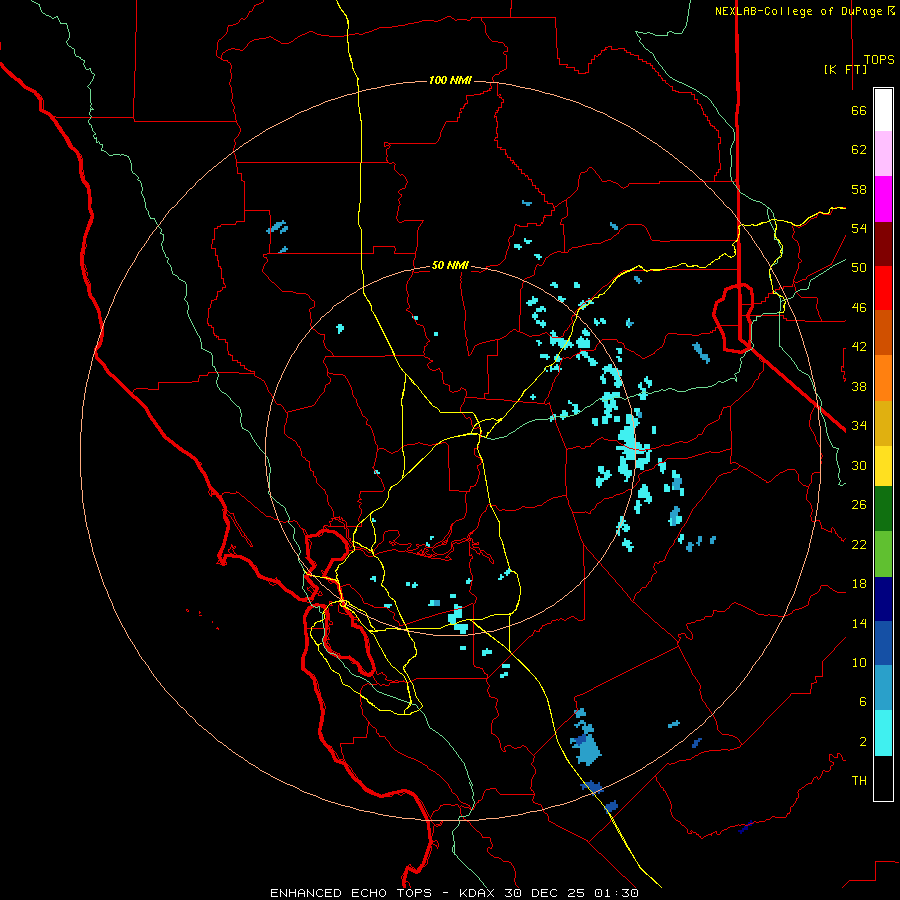900x900 pixels.
Task: Click the black TH legend swatch
Action: coord(883,778)
